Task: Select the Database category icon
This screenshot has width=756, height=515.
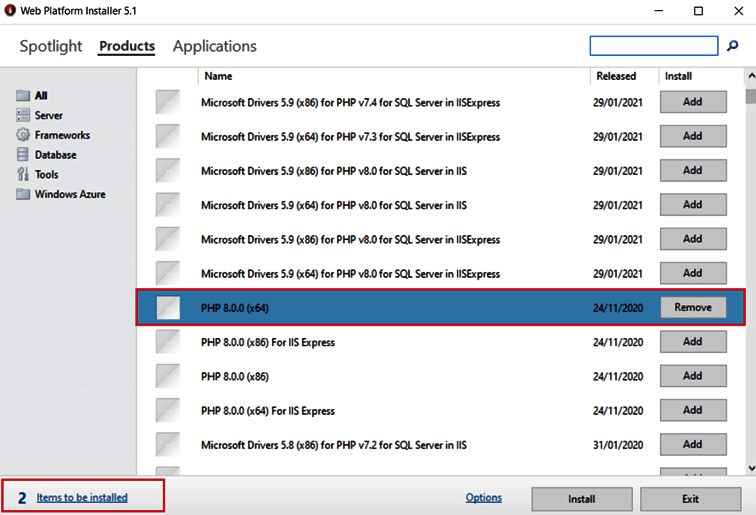Action: coord(23,155)
